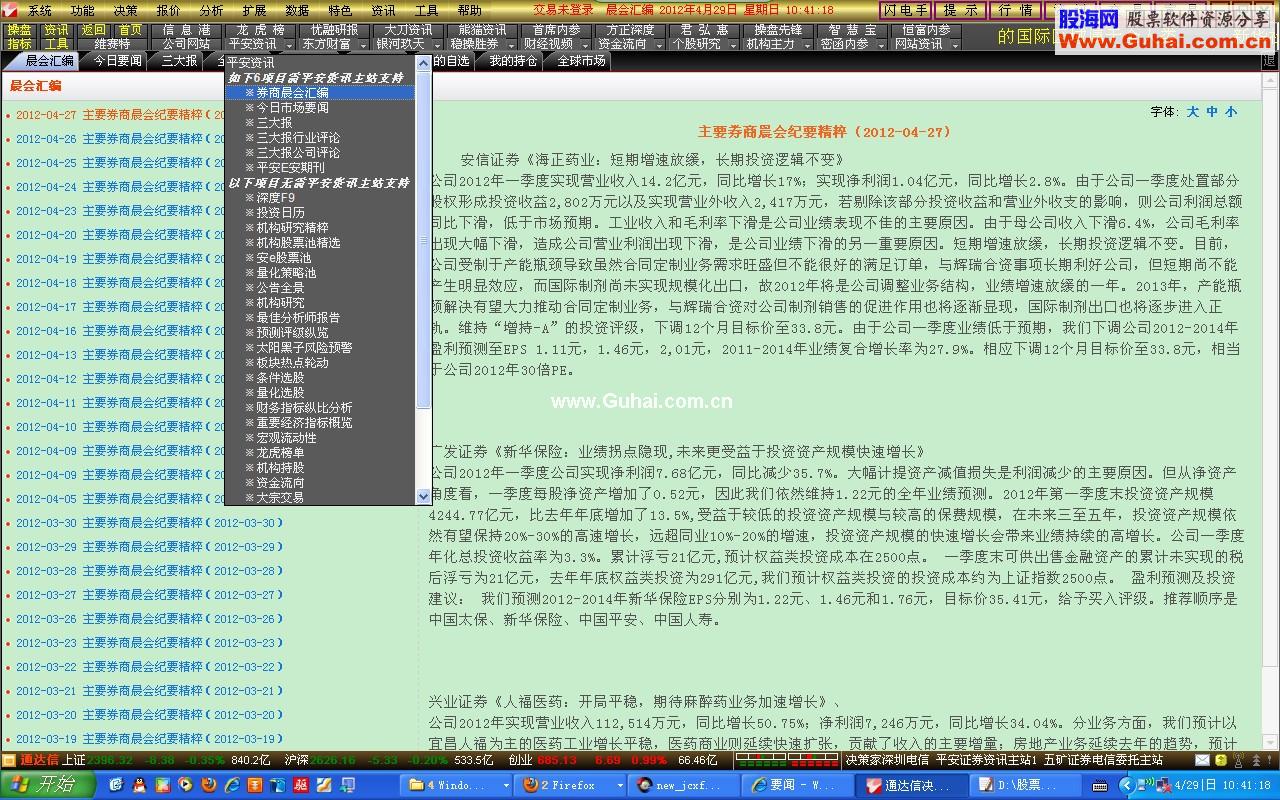Click 资讯工具 toolbar button

[x=56, y=37]
